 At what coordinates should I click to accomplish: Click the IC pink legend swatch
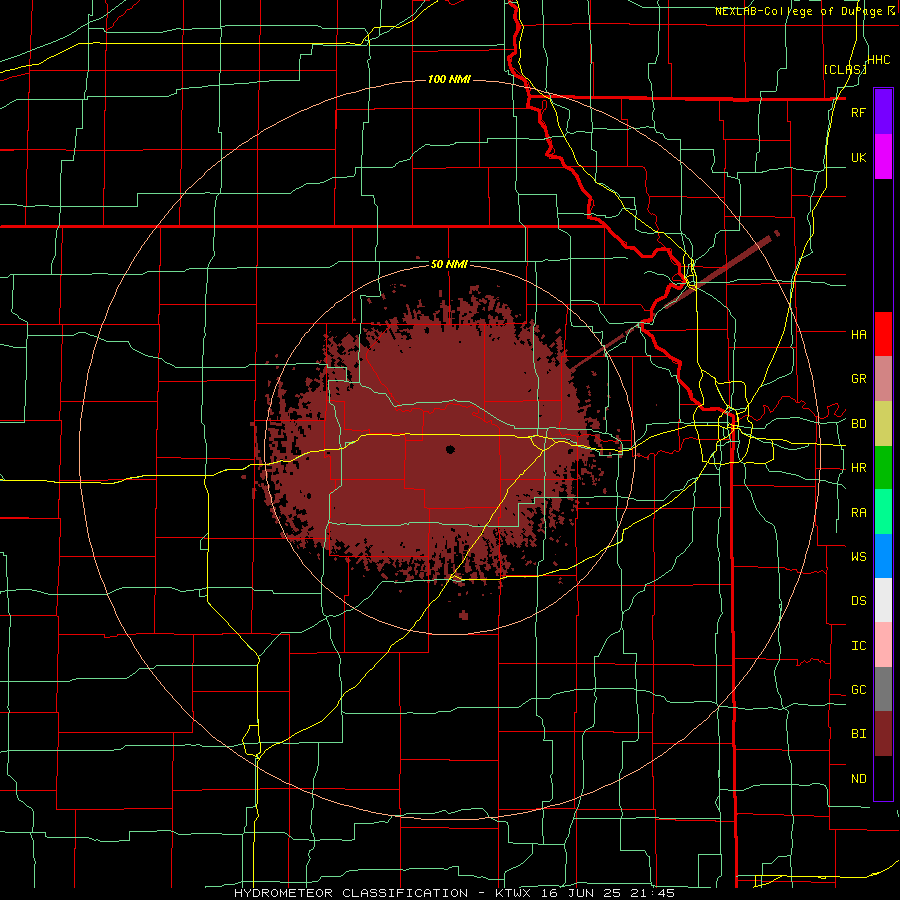(x=883, y=645)
